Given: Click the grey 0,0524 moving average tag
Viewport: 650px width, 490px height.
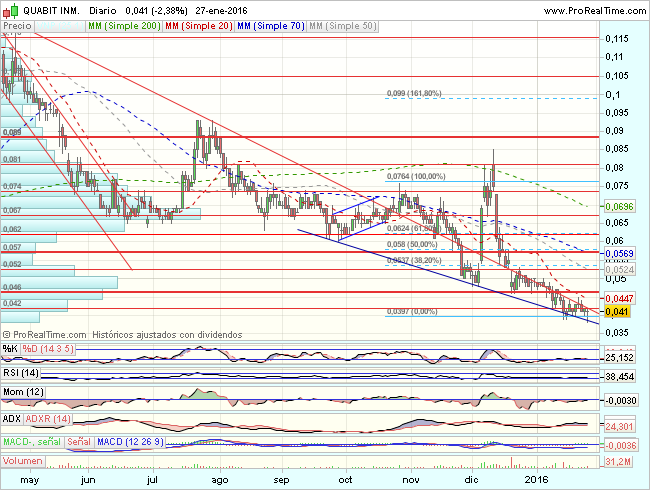Looking at the screenshot, I should (x=619, y=270).
